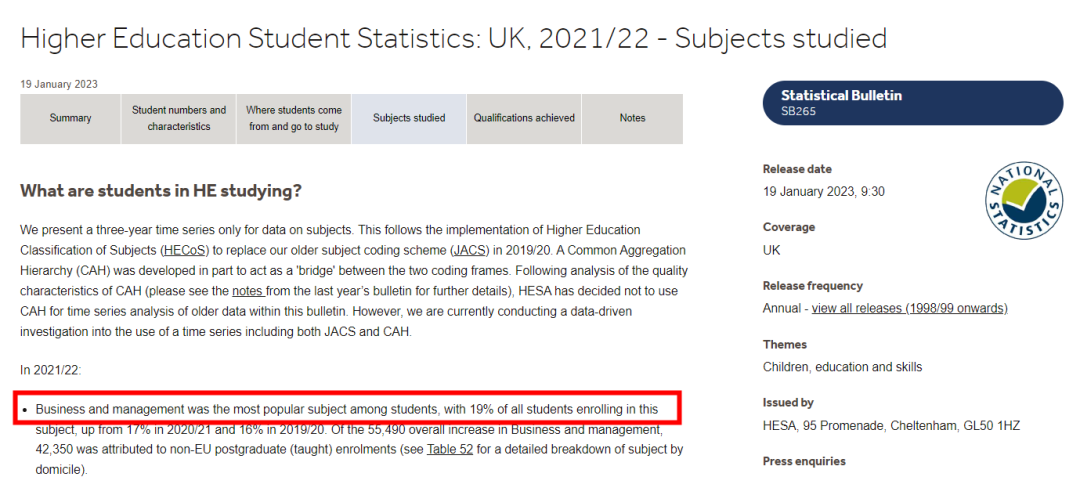Screen dimensions: 1080x477
Task: Click the HESA Cheltenham address text
Action: pyautogui.click(x=891, y=425)
